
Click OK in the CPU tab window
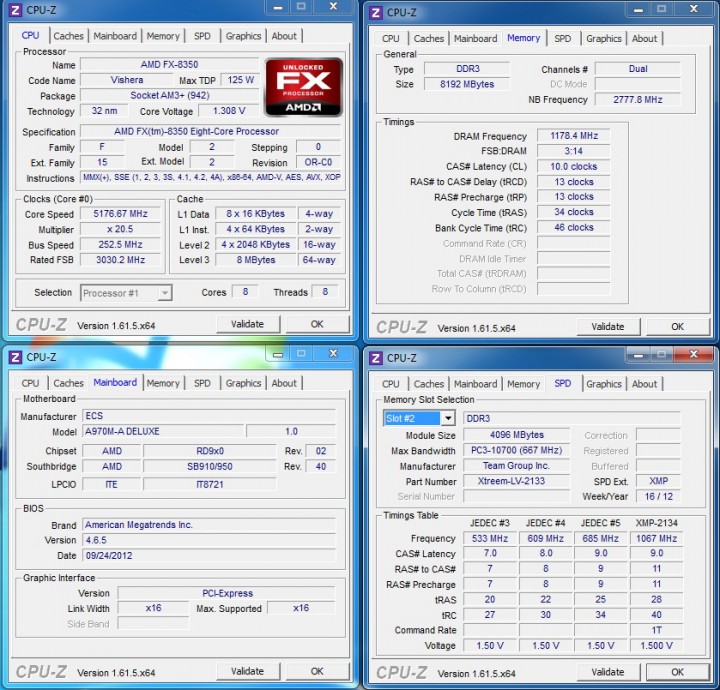coord(317,324)
